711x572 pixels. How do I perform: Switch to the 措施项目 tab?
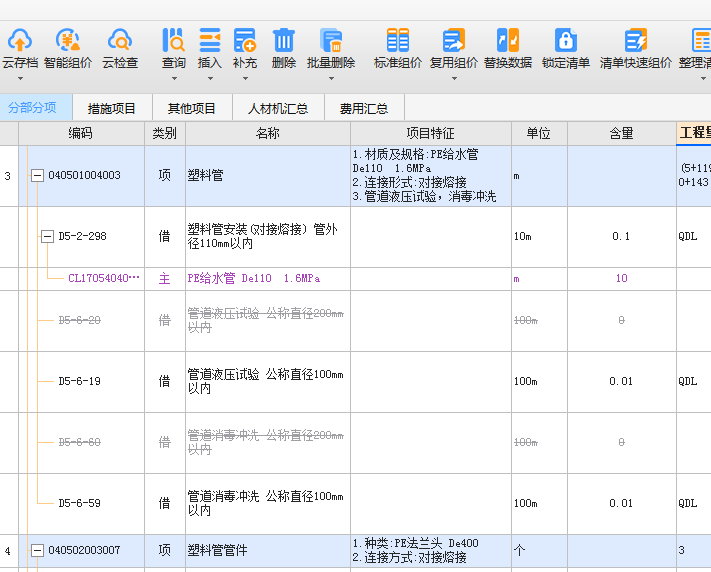[x=112, y=108]
